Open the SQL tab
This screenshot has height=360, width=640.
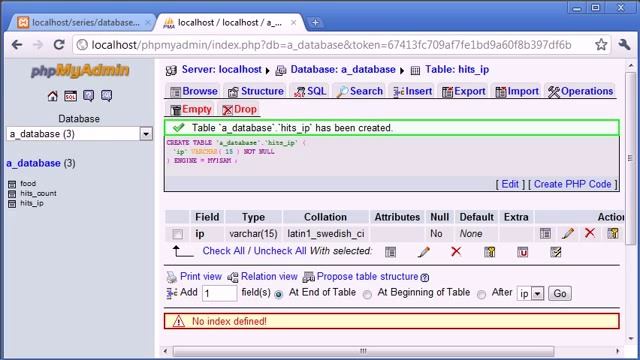pos(310,91)
